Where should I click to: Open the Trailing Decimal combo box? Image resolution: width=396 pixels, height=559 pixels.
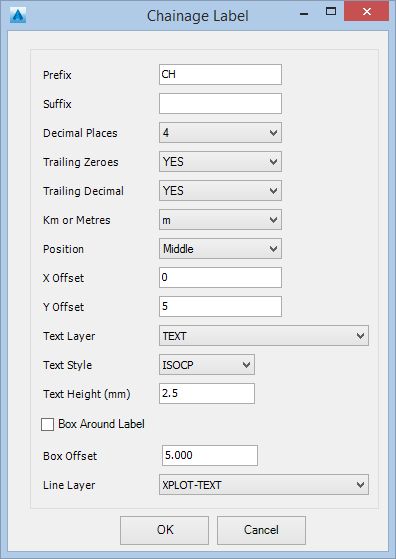click(x=220, y=190)
